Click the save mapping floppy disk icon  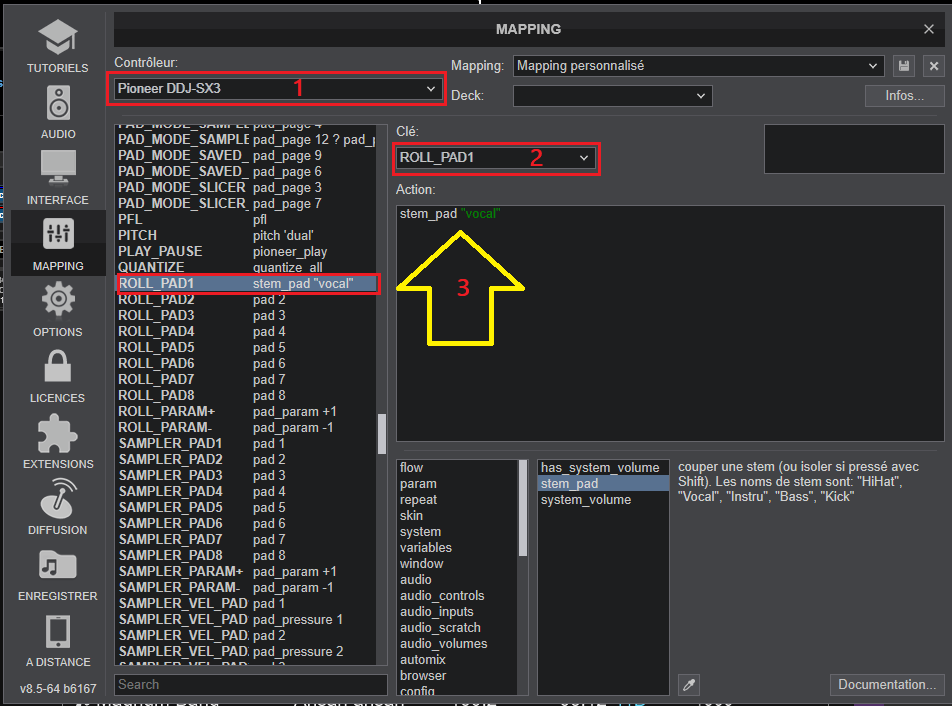point(904,66)
